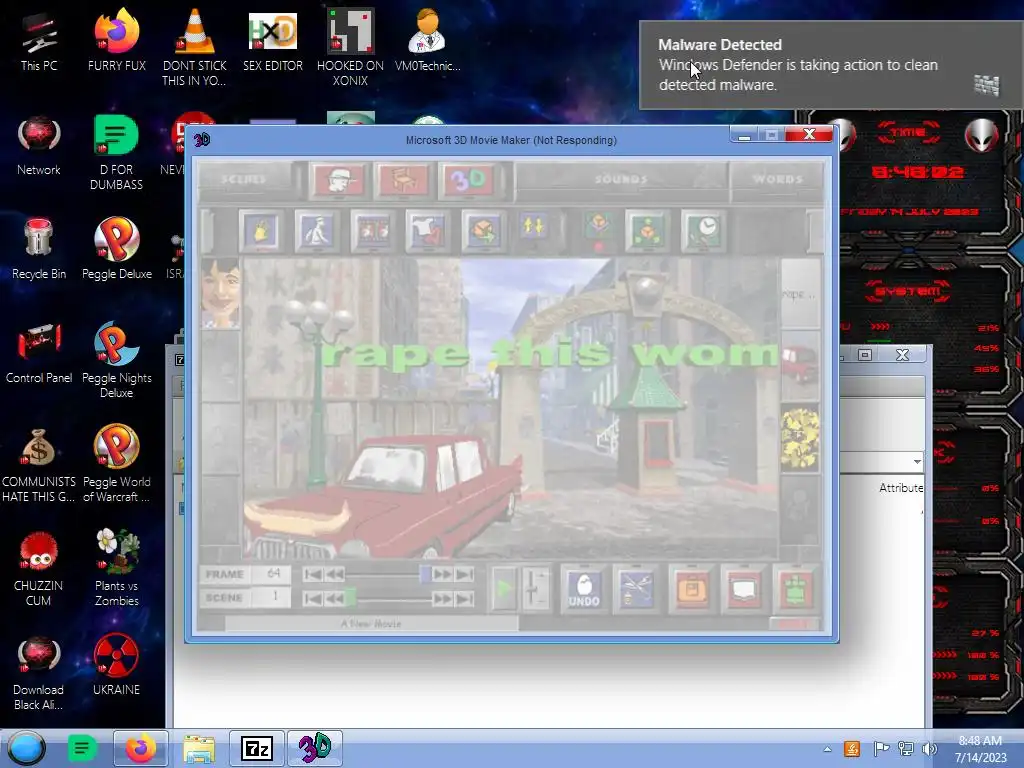Select the woman face thumbnail on the left
The width and height of the screenshot is (1024, 768).
coord(220,292)
